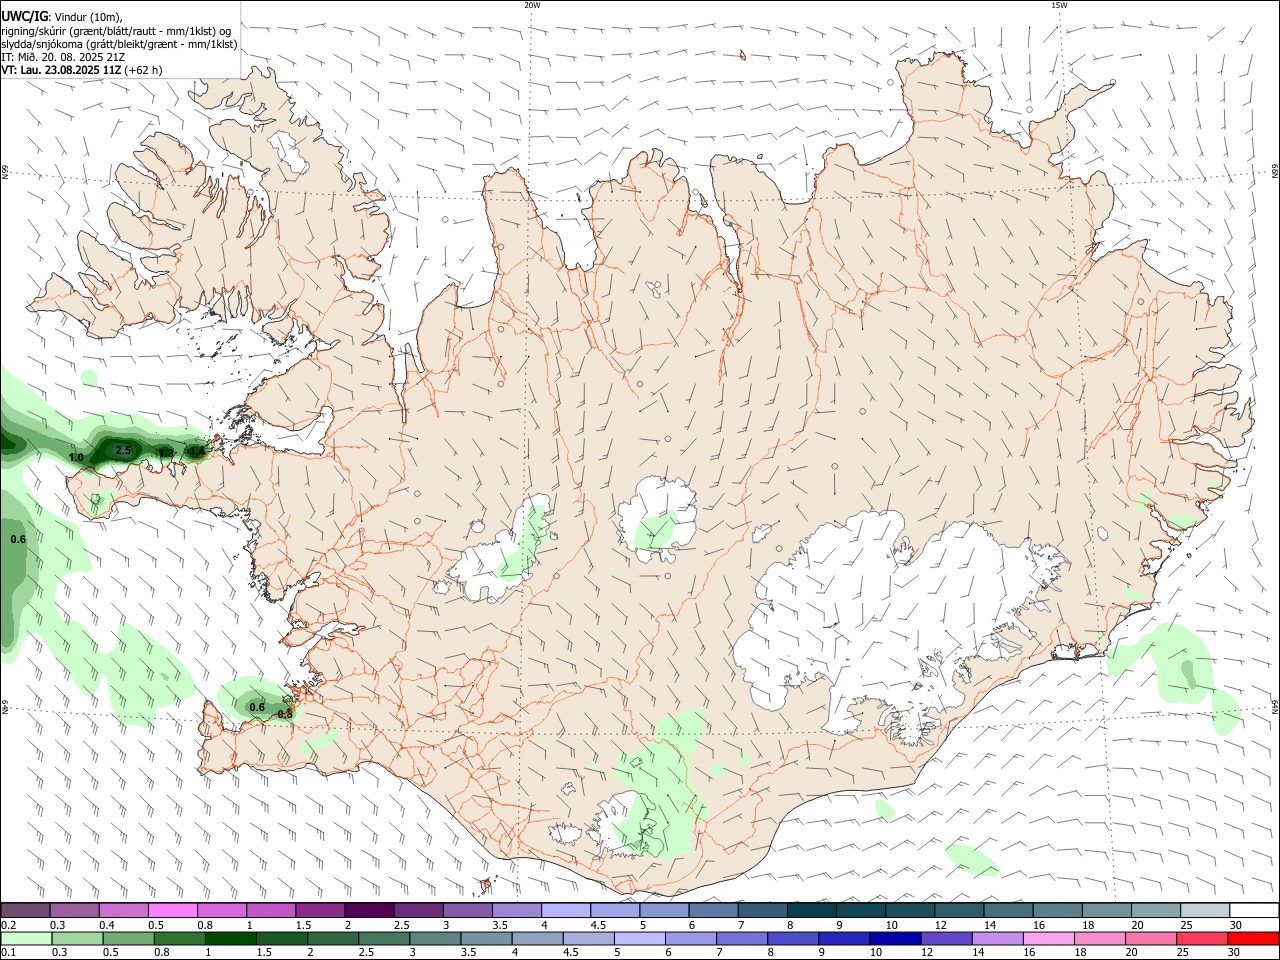The height and width of the screenshot is (960, 1280).
Task: Click the 'slydda/snjókoma' legend description line
Action: (119, 44)
